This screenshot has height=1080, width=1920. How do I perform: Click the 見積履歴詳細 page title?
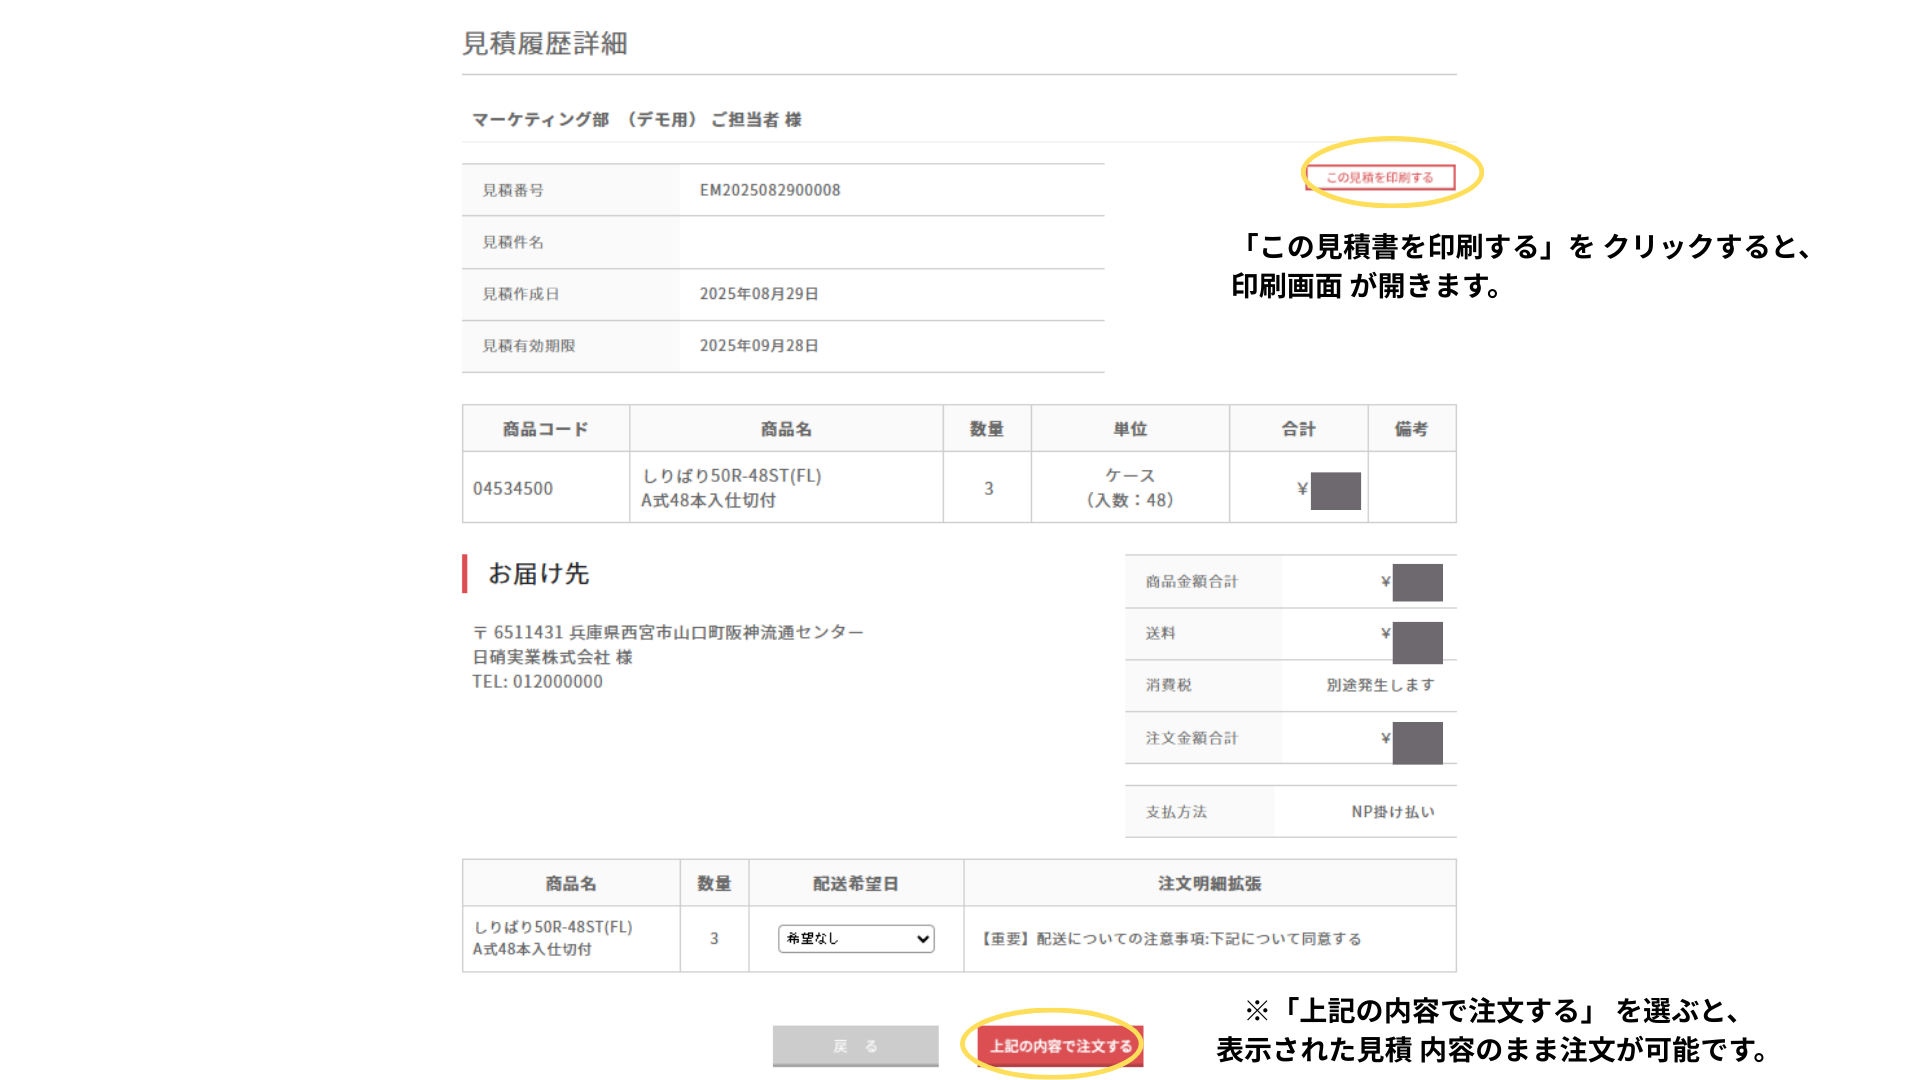coord(545,44)
